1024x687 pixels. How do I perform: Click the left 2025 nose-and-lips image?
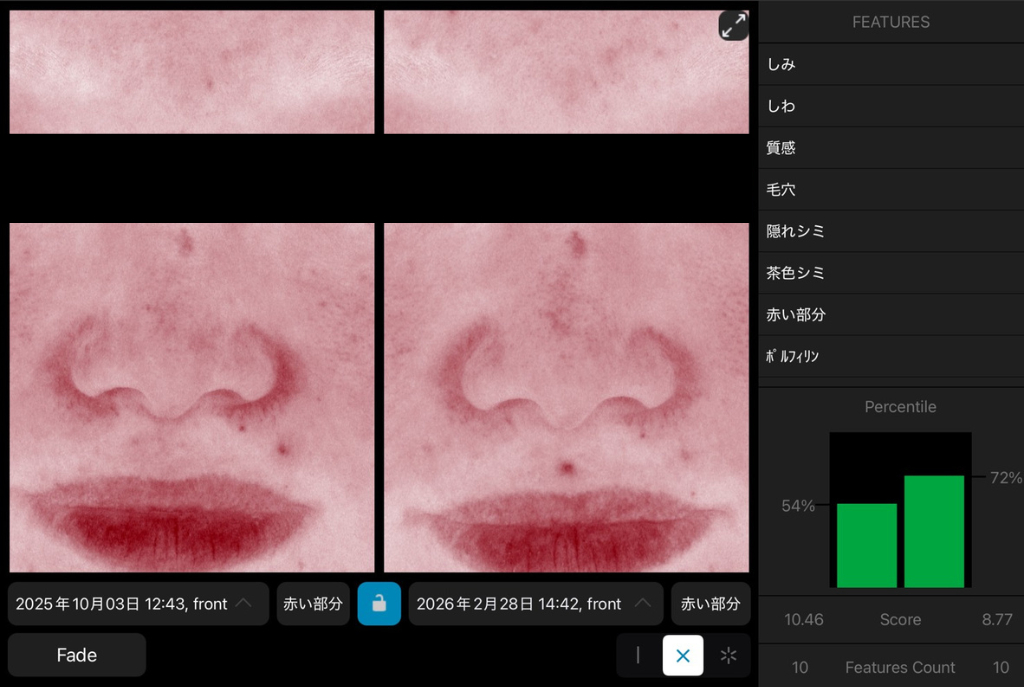tap(192, 397)
